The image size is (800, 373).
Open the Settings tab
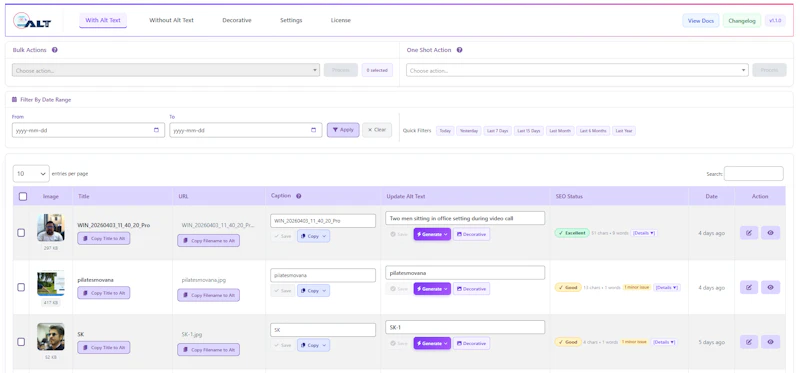[291, 20]
